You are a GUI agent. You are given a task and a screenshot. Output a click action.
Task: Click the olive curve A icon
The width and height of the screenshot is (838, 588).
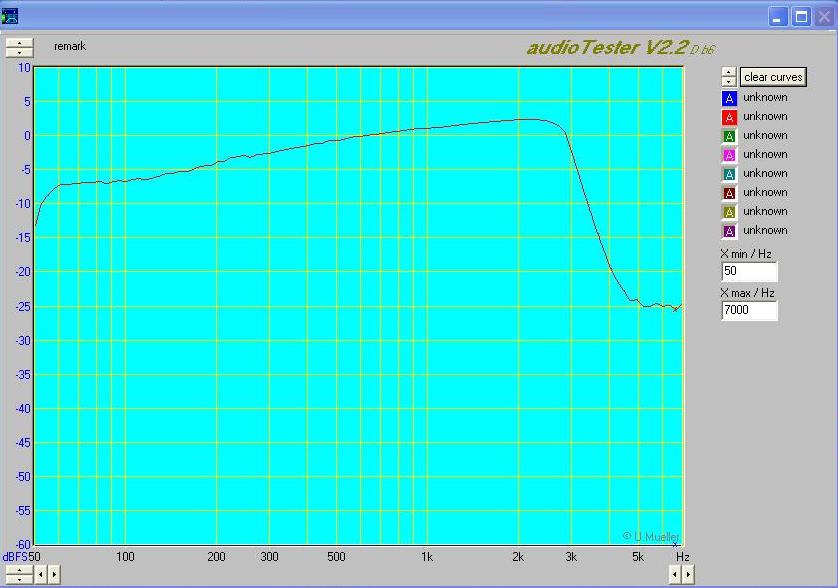pos(729,212)
